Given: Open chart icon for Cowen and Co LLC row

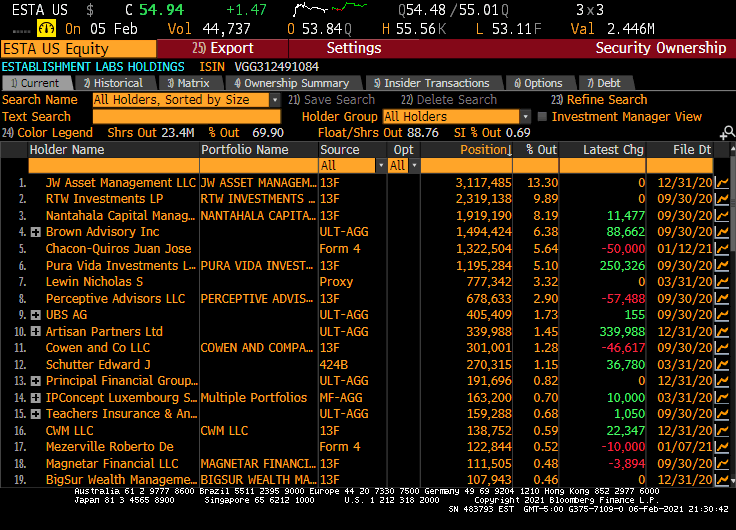Looking at the screenshot, I should [721, 348].
